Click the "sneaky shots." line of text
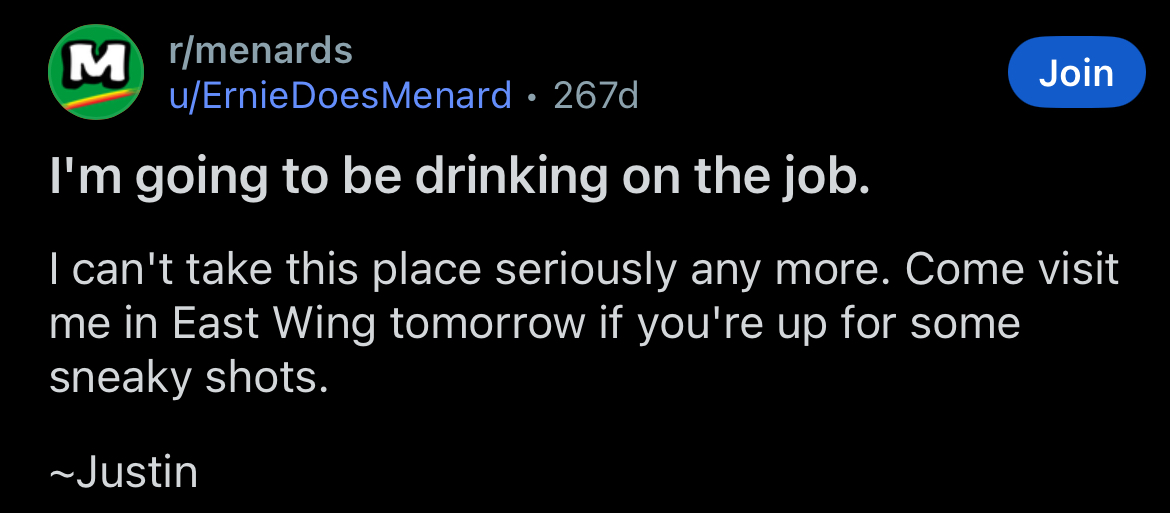The height and width of the screenshot is (513, 1170). point(187,378)
